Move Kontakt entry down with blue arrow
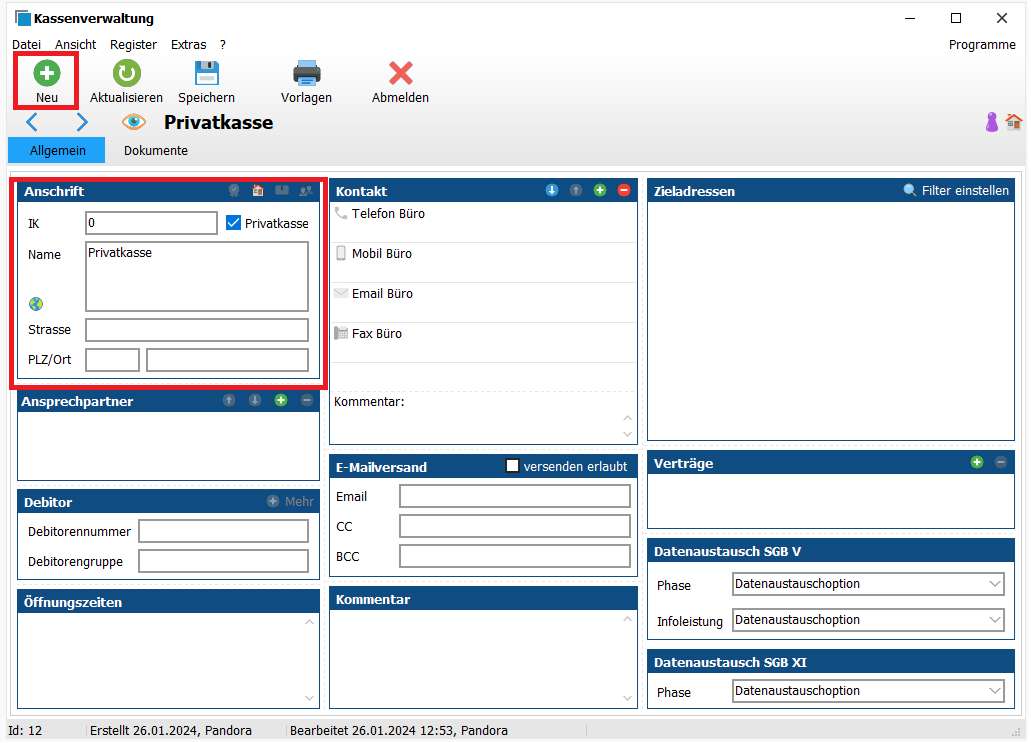1031x743 pixels. [x=552, y=190]
